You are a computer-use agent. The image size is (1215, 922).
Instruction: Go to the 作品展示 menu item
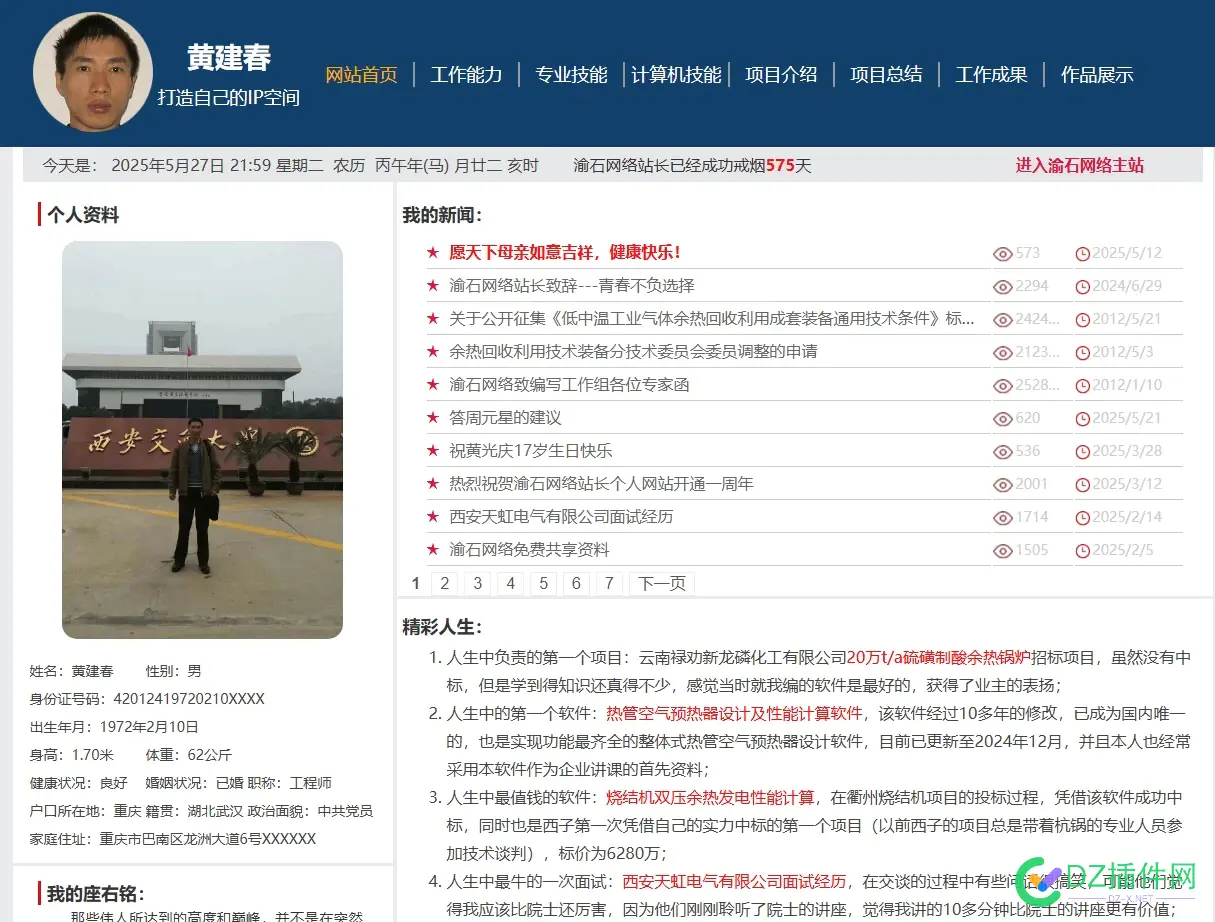1096,75
